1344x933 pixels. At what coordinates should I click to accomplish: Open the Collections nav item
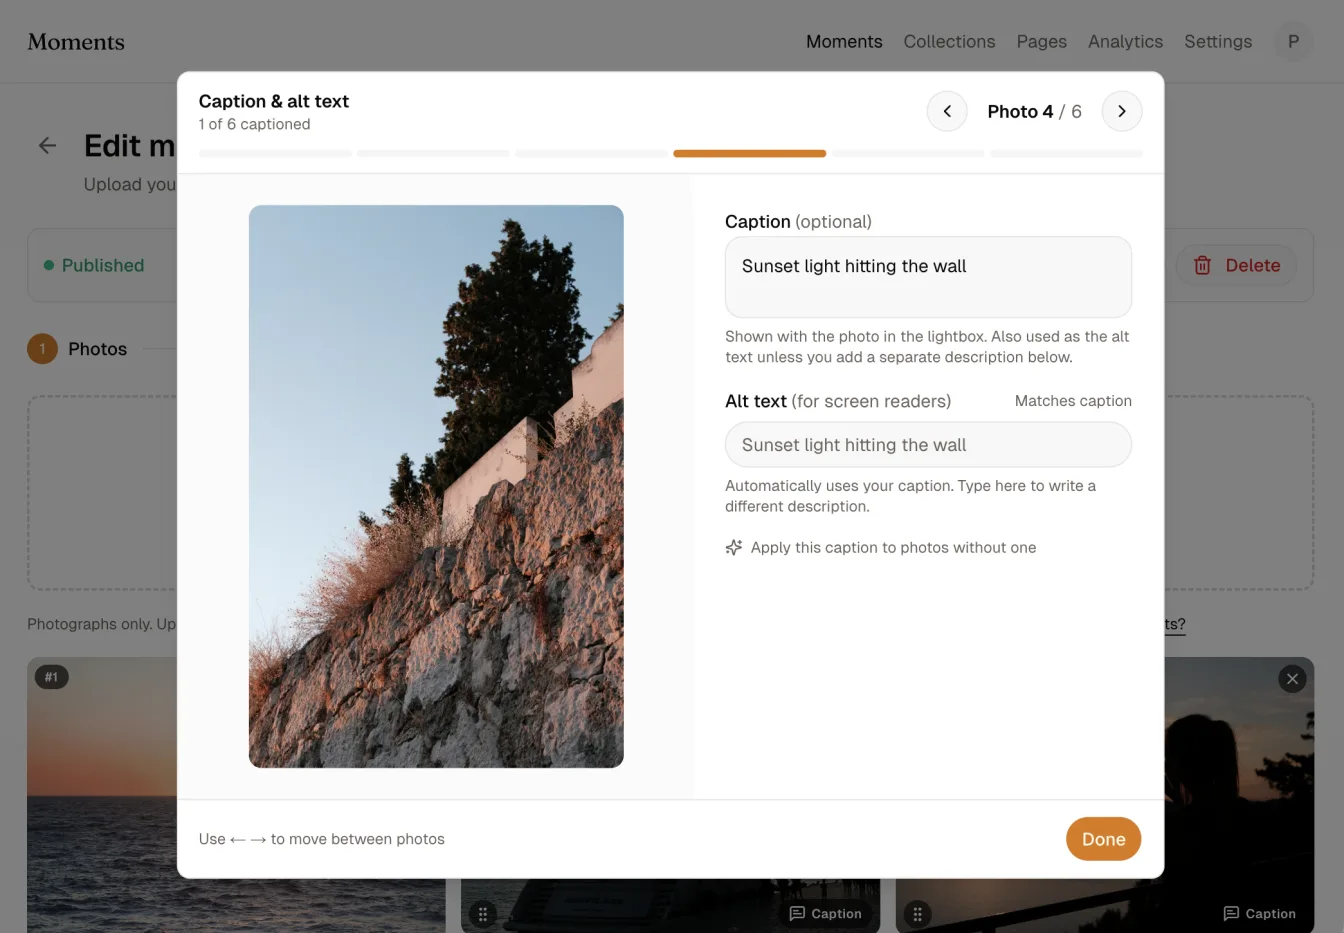(949, 41)
